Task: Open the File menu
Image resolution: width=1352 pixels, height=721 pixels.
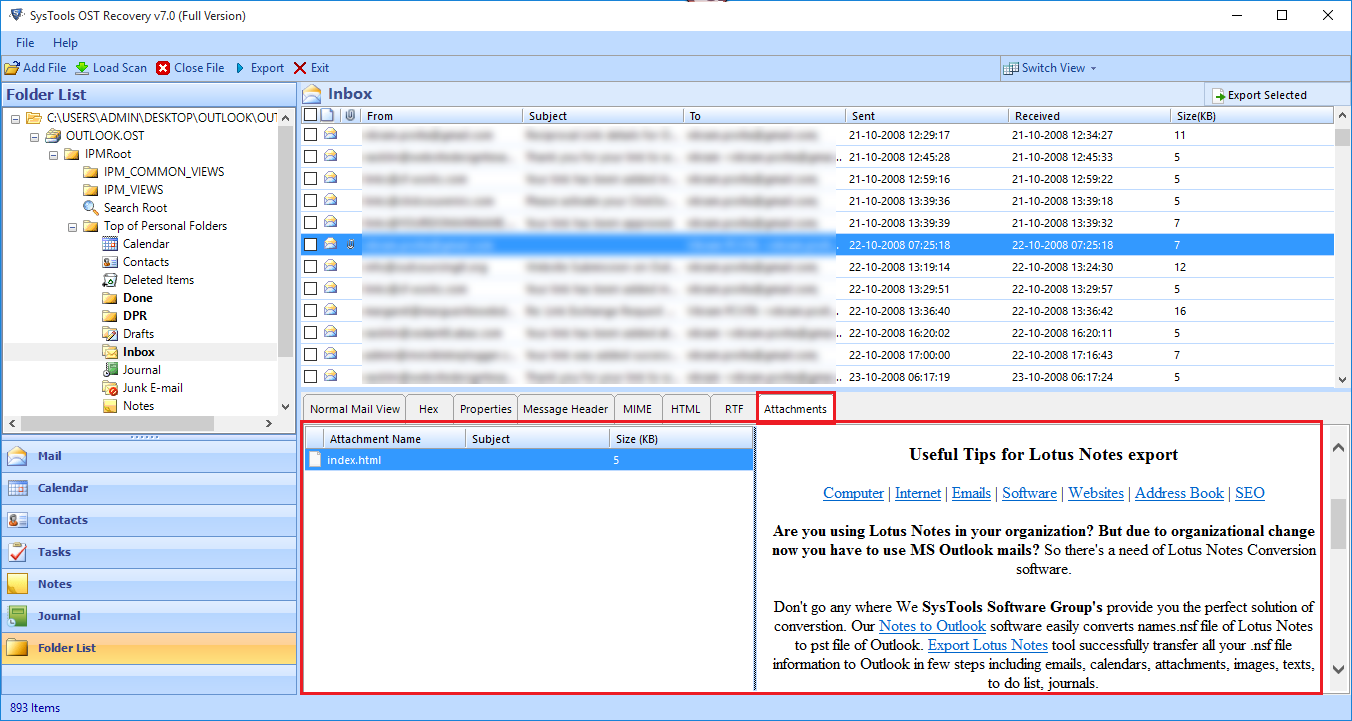Action: pos(25,43)
